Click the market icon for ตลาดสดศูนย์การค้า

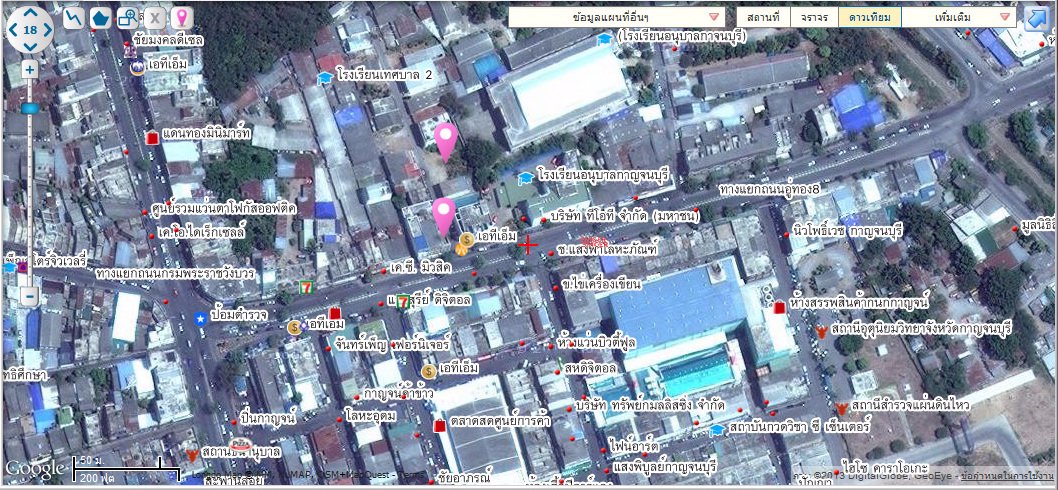click(x=440, y=426)
